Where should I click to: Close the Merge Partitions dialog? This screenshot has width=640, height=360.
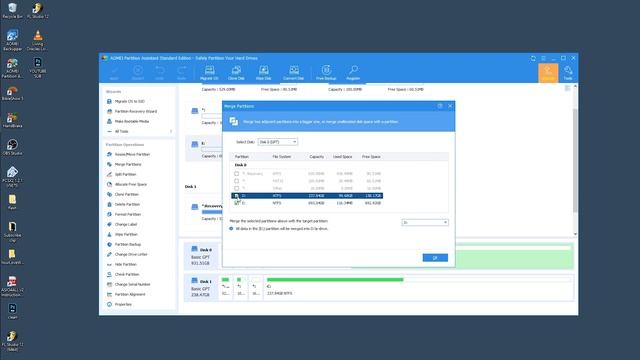[450, 106]
